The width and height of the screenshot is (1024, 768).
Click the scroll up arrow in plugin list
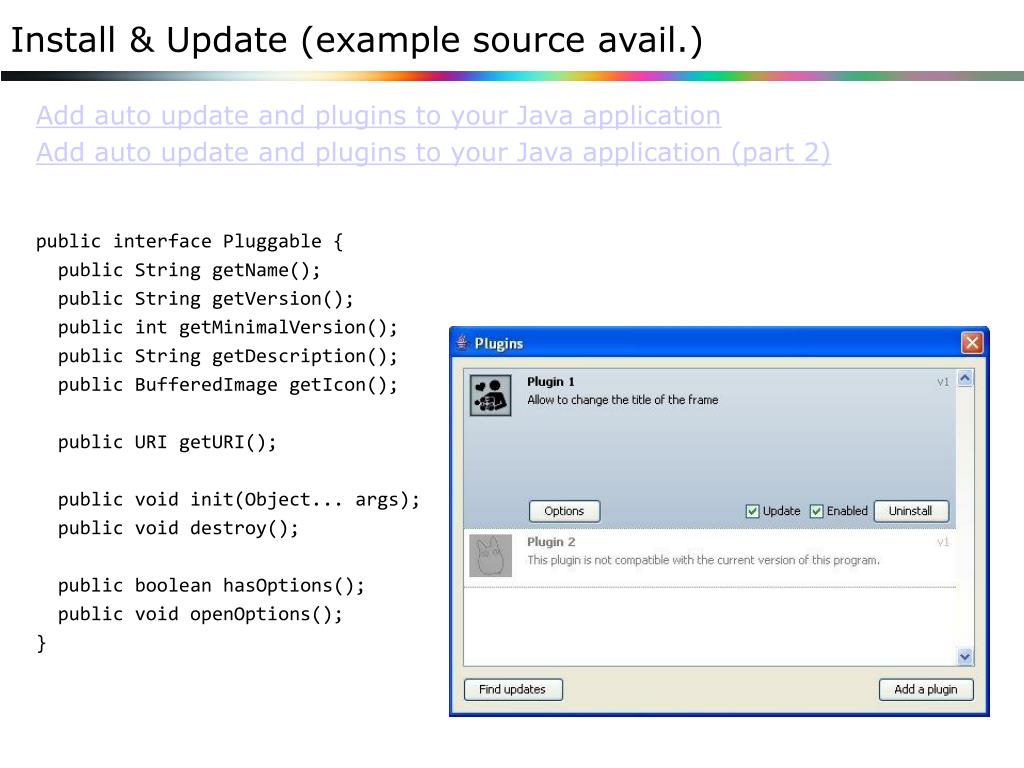point(965,379)
